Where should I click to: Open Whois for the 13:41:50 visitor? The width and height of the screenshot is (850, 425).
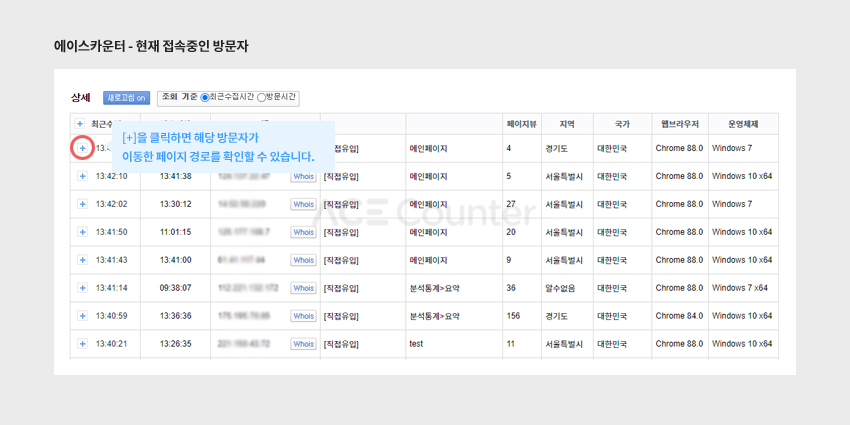303,232
